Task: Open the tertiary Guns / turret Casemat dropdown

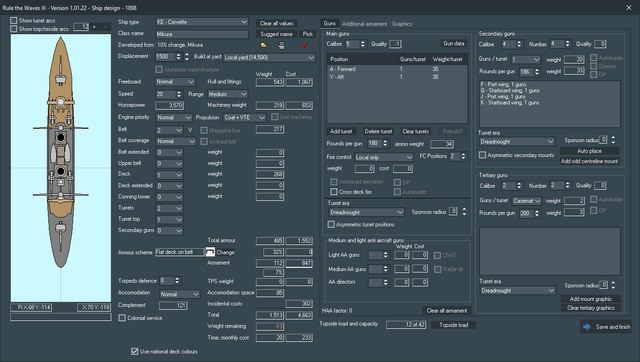Action: tap(526, 201)
